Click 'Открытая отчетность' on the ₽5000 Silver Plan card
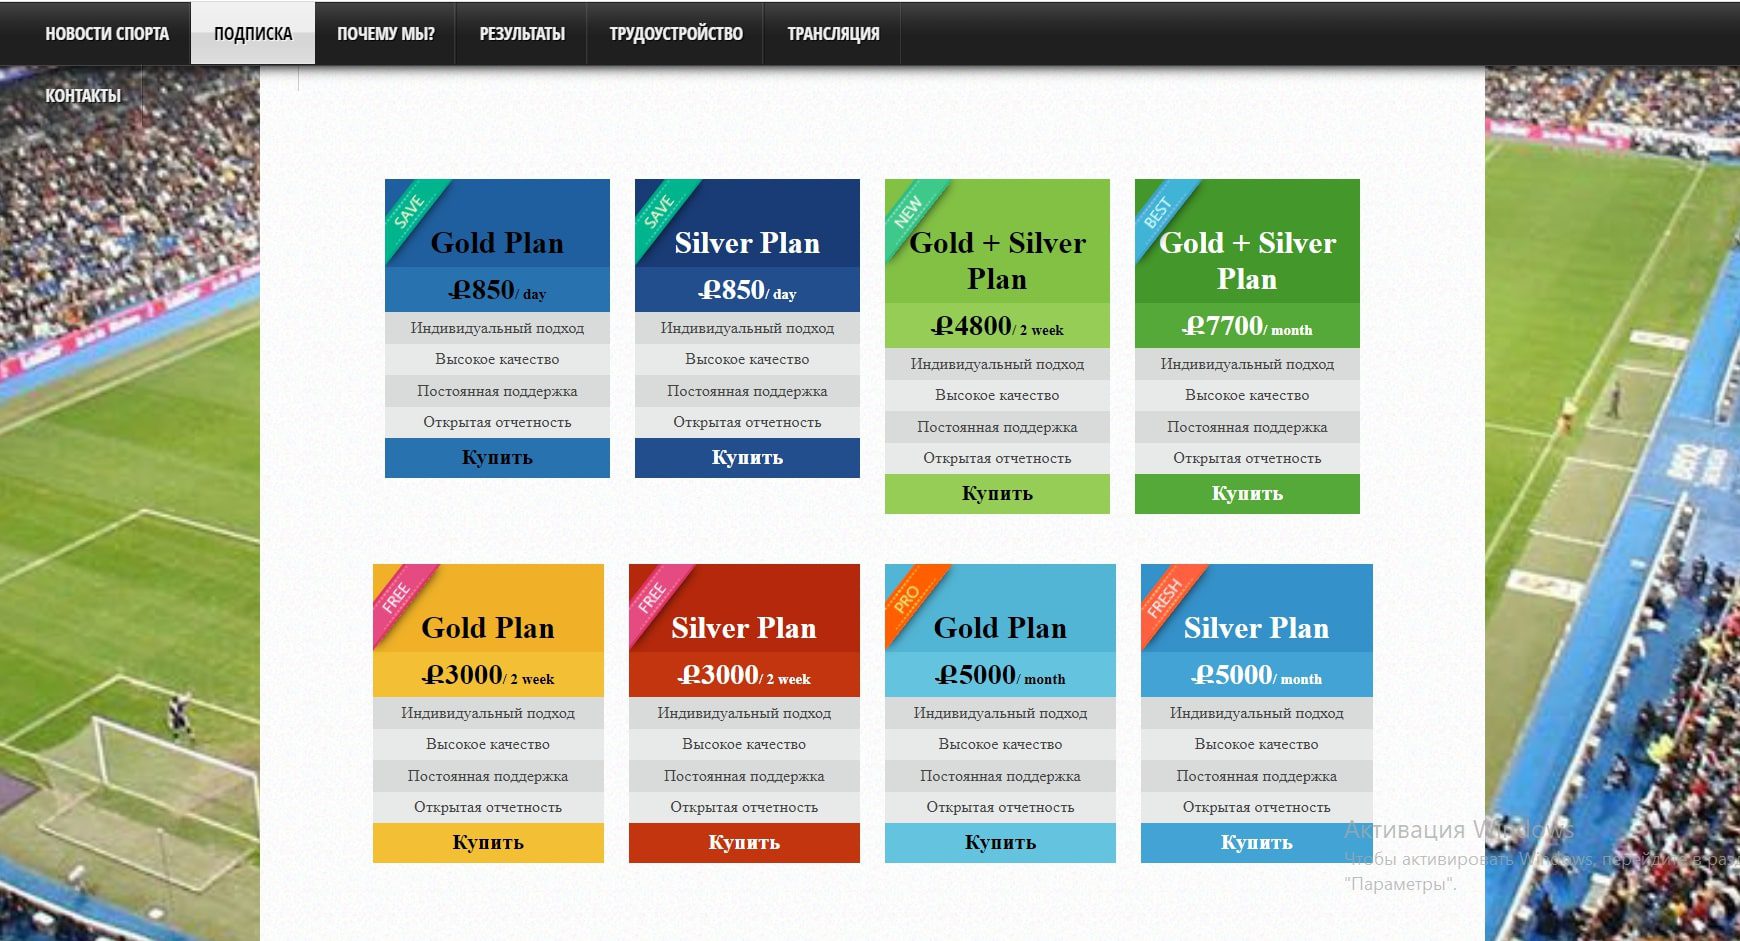The image size is (1740, 941). pyautogui.click(x=1256, y=807)
